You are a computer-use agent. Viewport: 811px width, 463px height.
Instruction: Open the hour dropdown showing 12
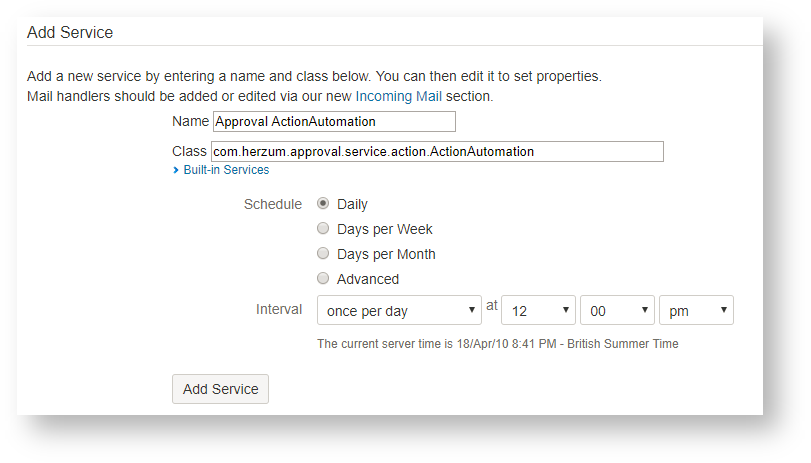(x=538, y=311)
